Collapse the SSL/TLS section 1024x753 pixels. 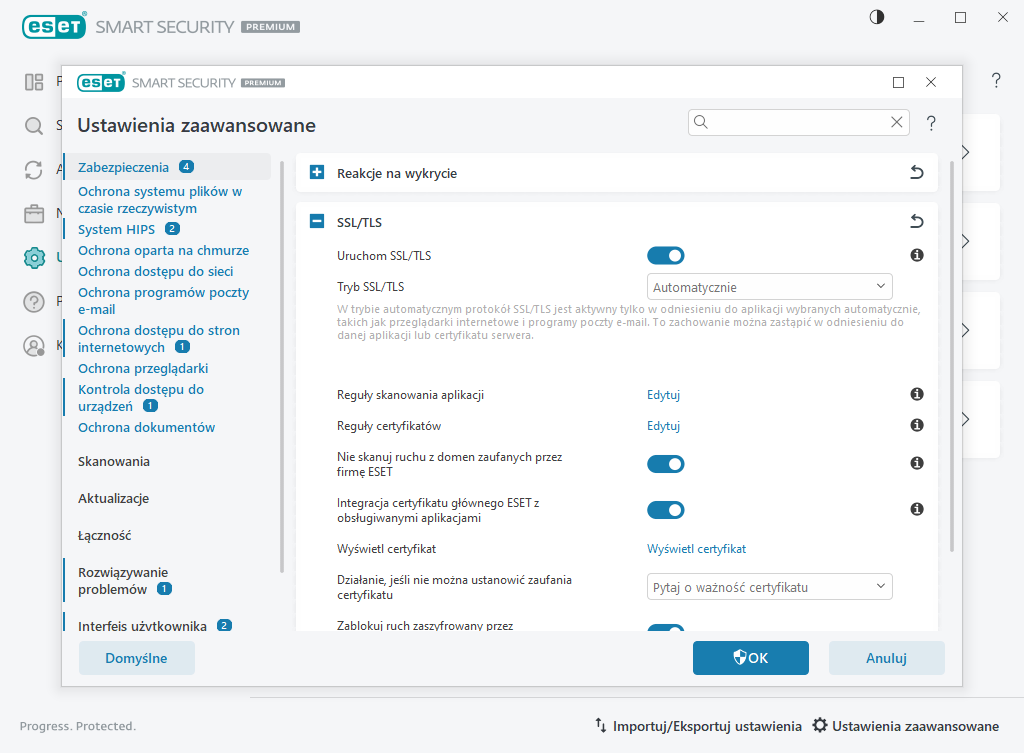[x=316, y=221]
